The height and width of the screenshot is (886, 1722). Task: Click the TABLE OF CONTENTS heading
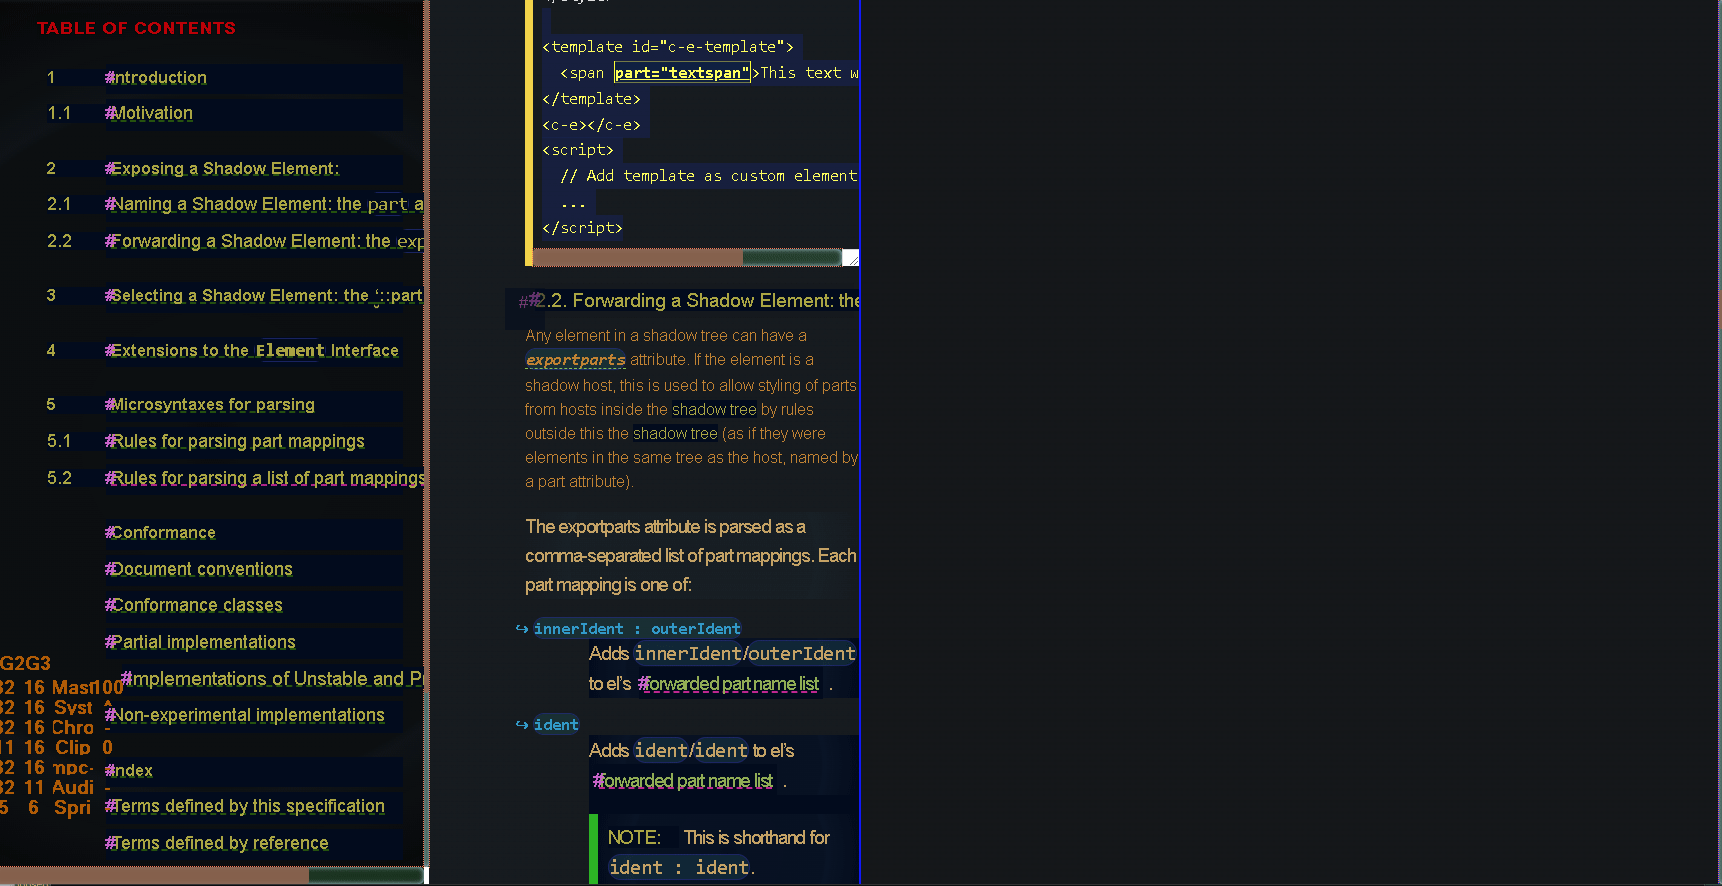[x=137, y=28]
